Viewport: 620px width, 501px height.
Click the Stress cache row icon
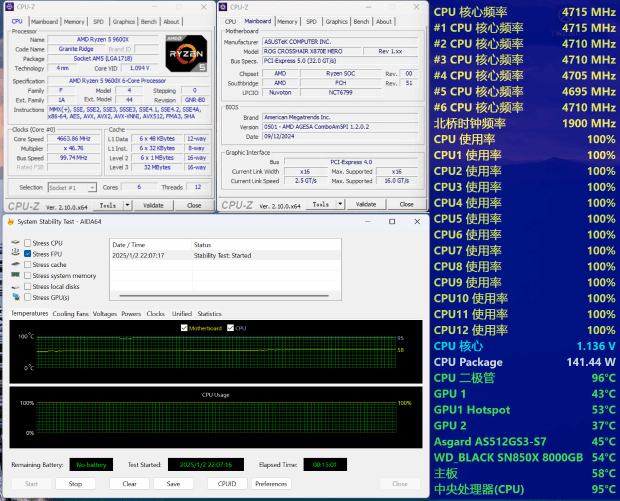[15, 264]
